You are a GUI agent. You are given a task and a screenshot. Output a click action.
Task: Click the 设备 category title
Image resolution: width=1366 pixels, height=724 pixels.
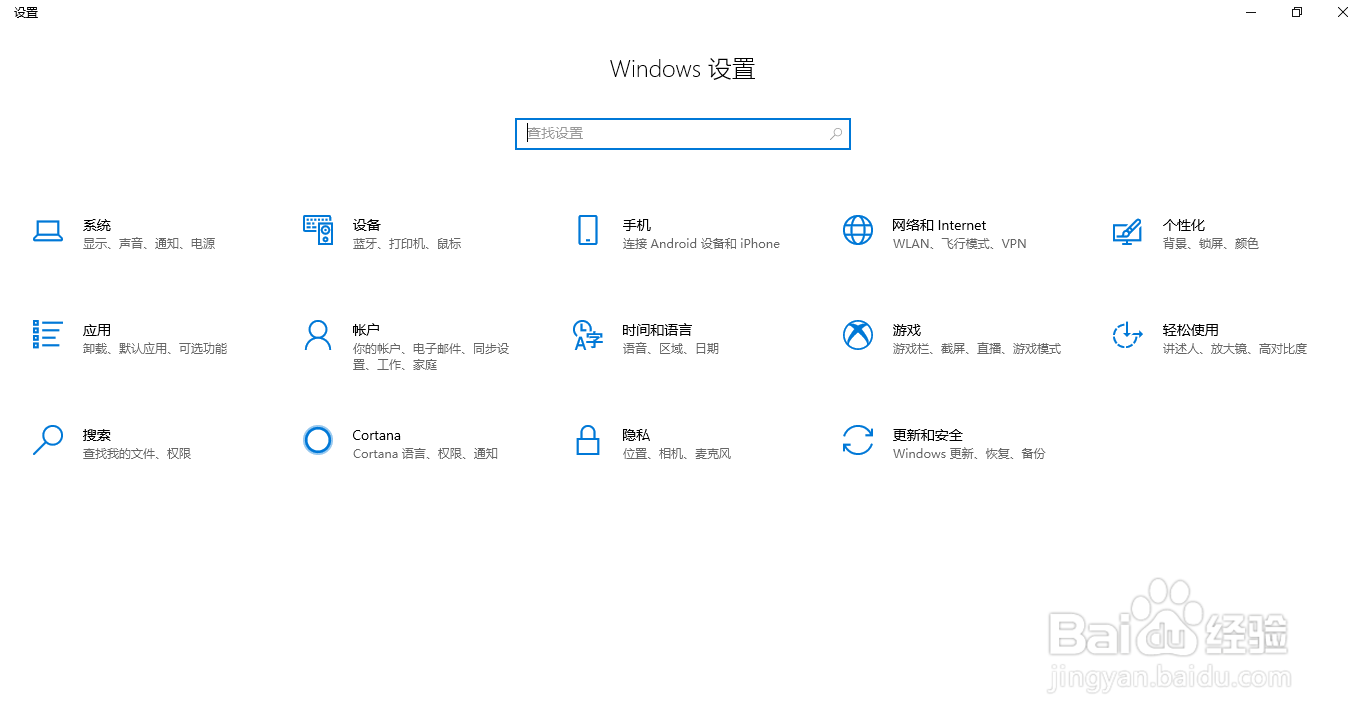pyautogui.click(x=367, y=225)
